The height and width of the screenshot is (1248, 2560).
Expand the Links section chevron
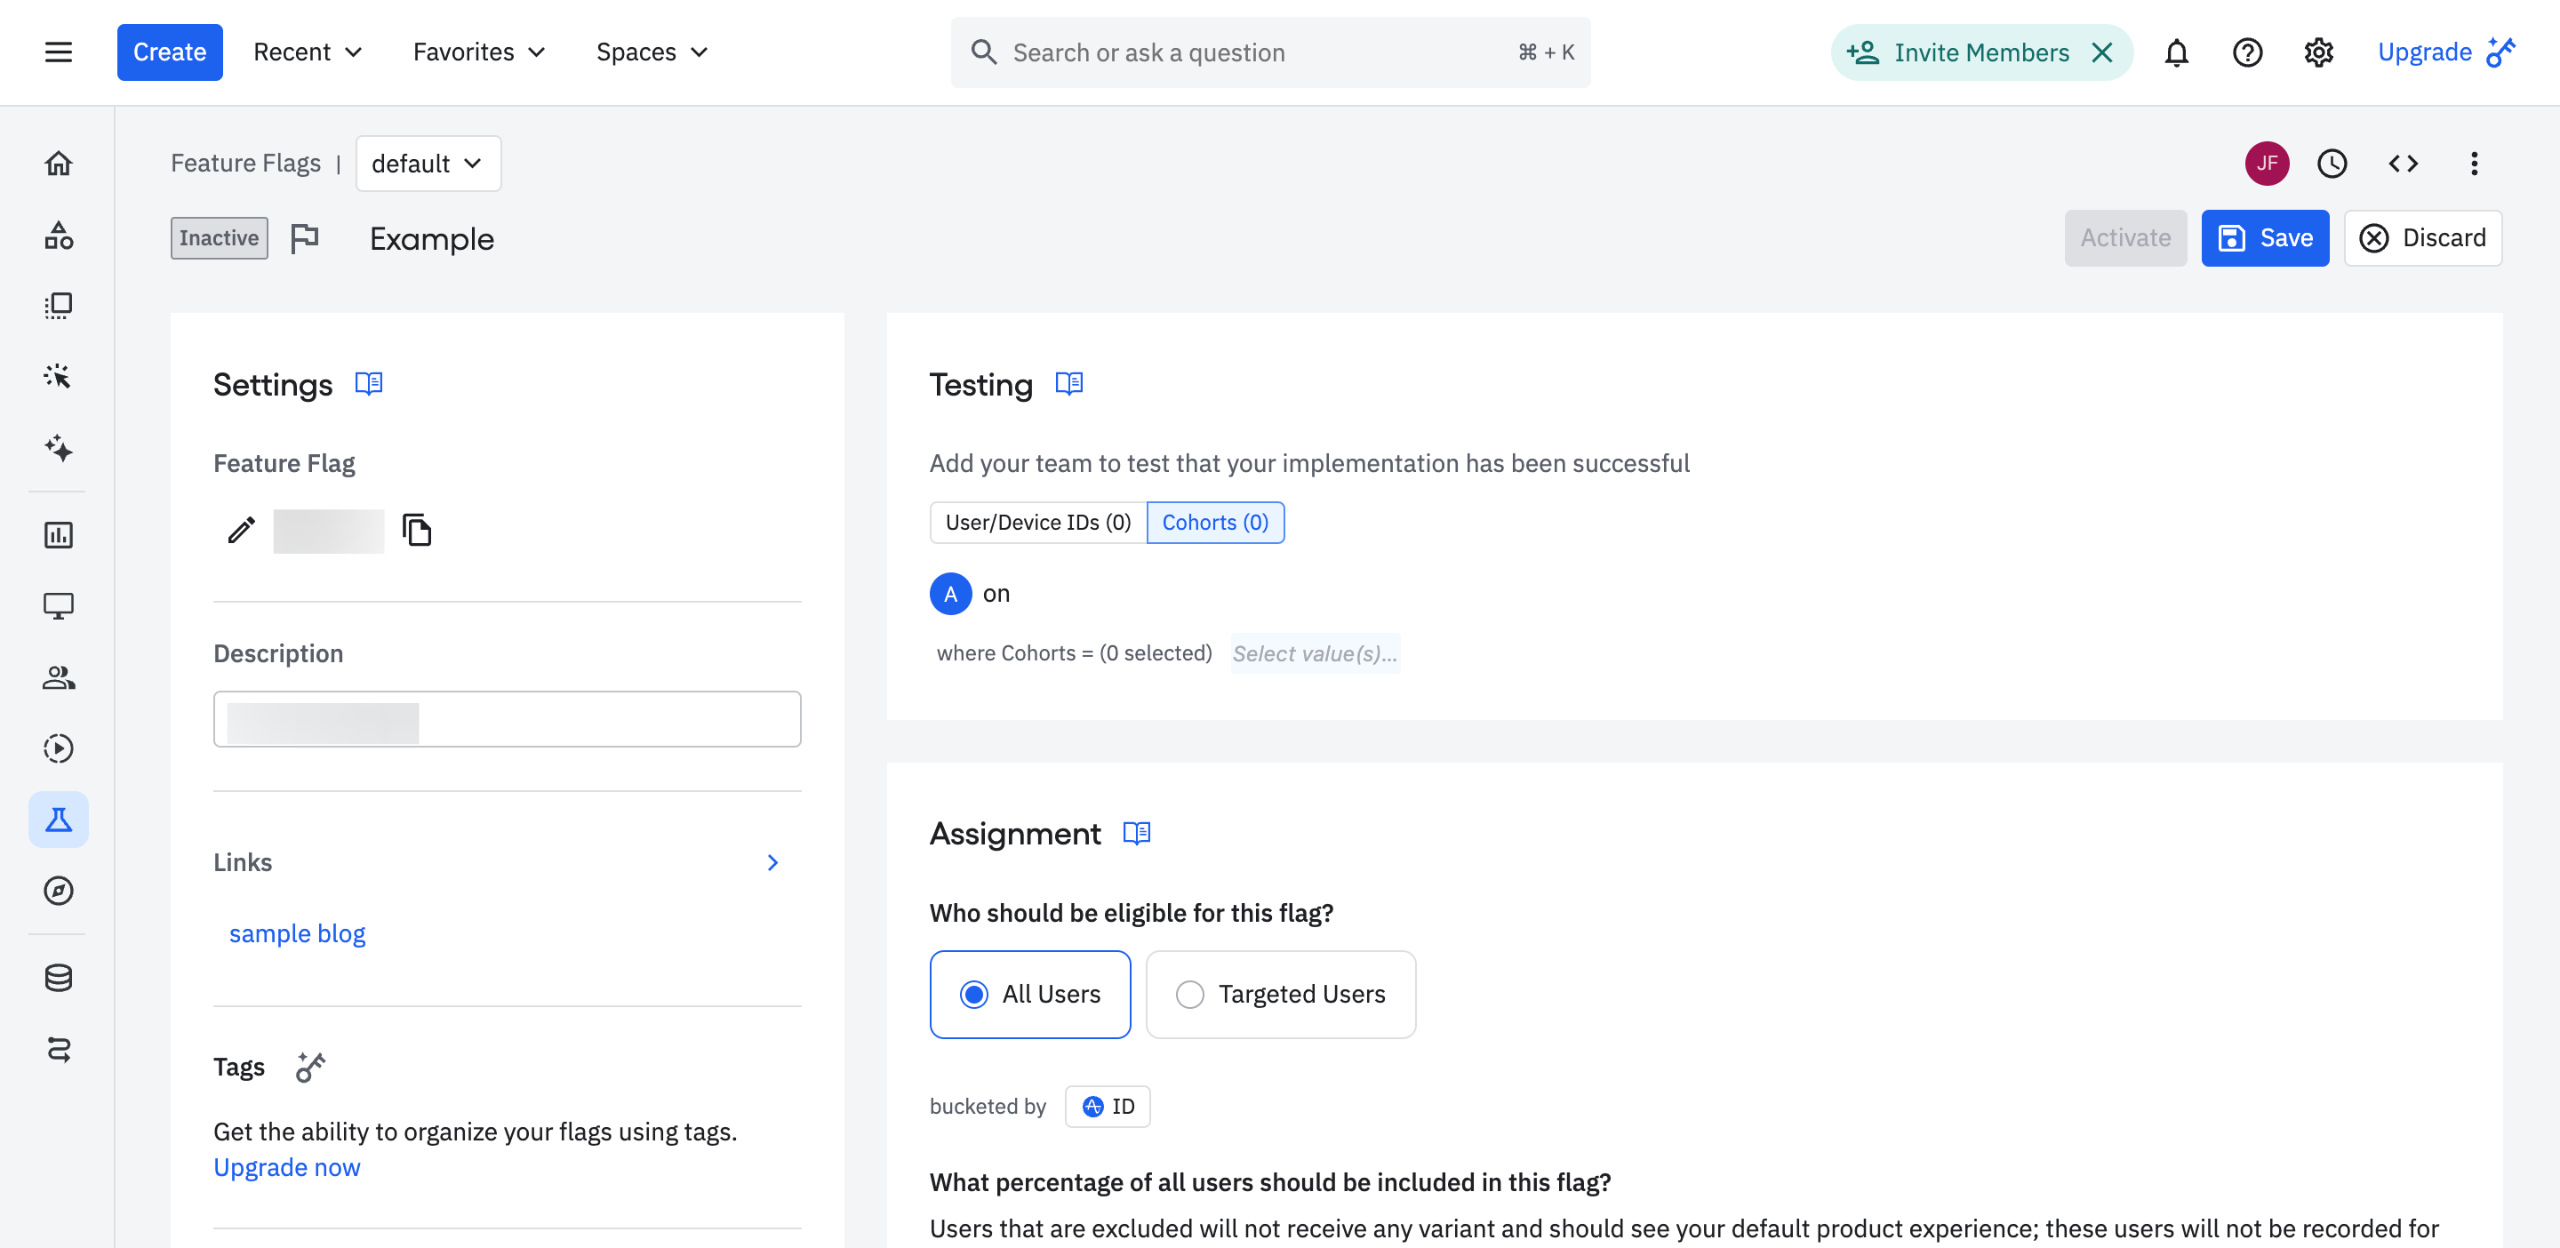[772, 862]
